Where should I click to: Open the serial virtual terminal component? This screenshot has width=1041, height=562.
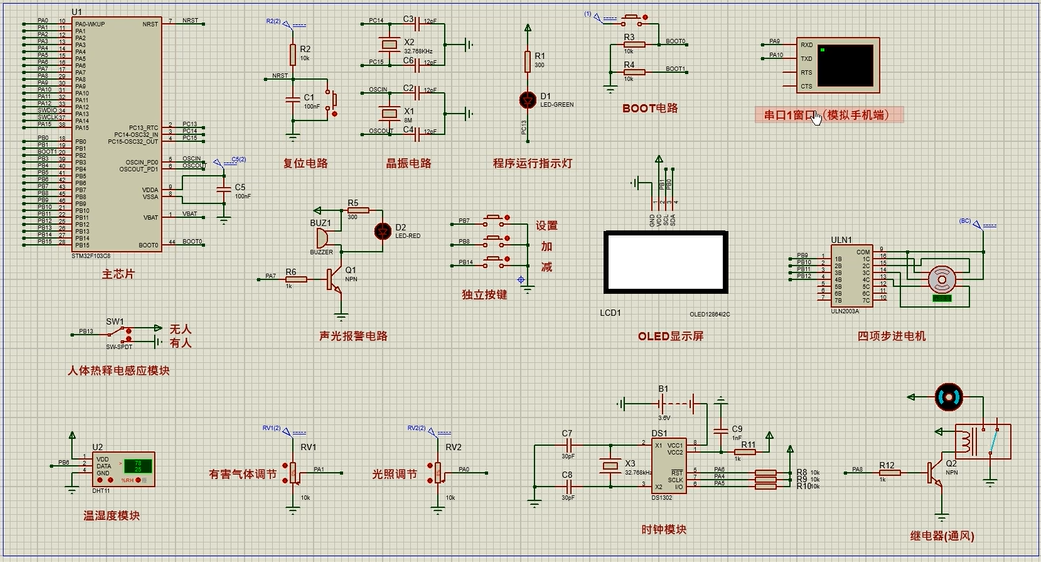838,65
